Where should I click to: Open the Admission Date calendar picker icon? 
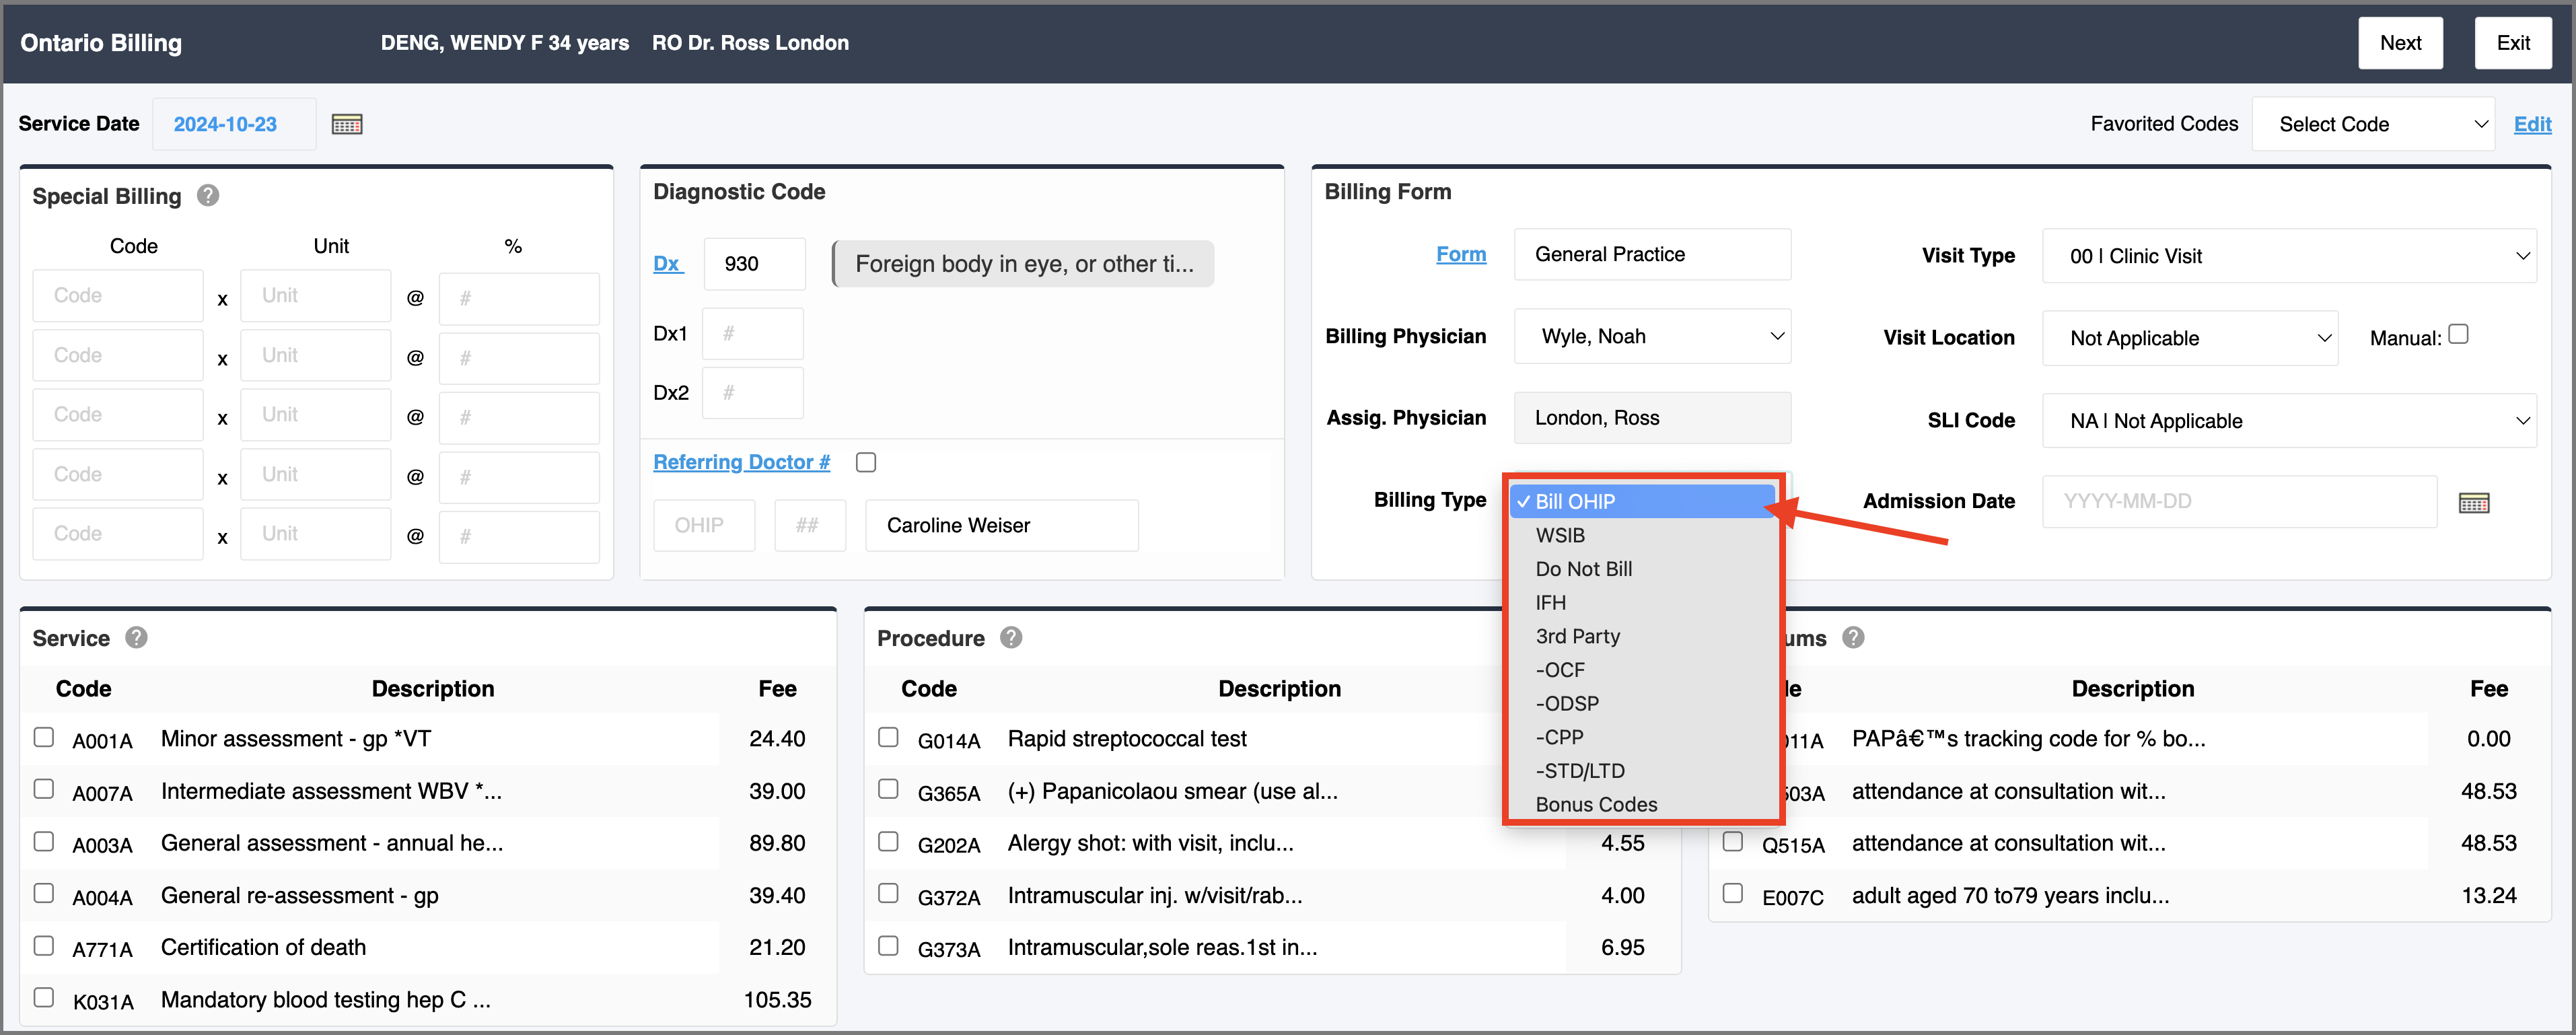(2474, 502)
